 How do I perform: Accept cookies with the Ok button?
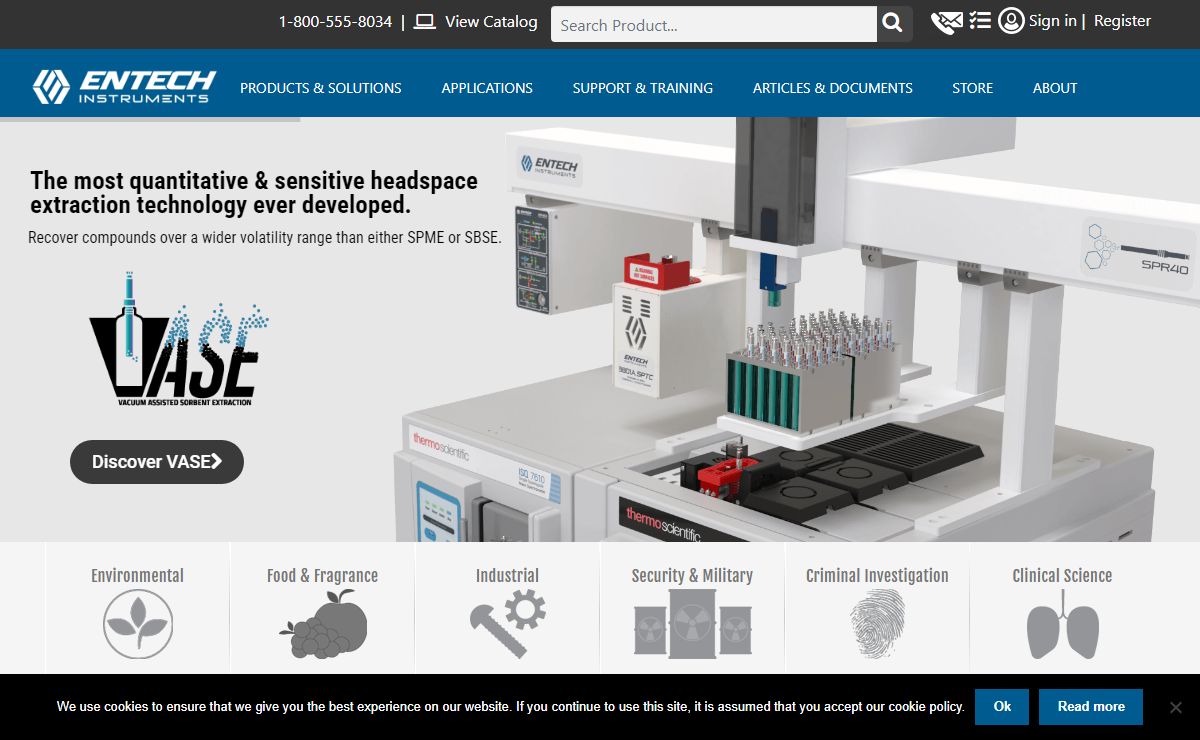coord(1002,707)
